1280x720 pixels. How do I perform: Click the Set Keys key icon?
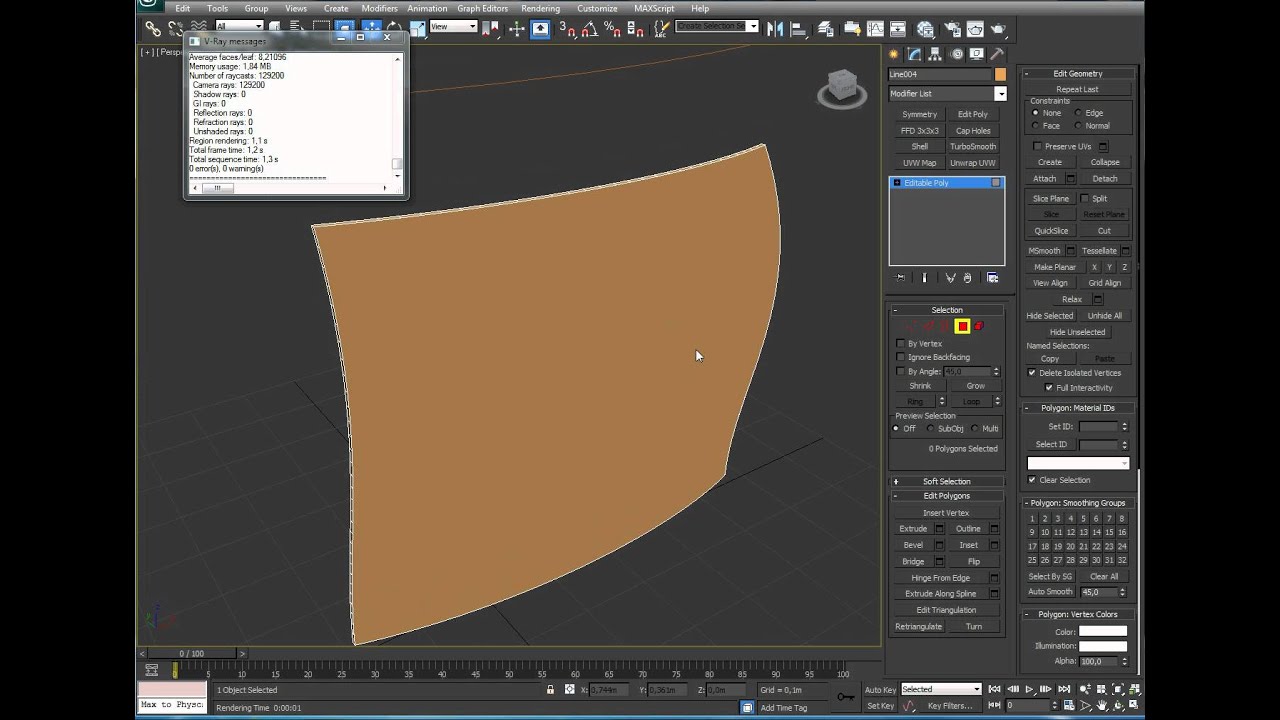click(847, 697)
